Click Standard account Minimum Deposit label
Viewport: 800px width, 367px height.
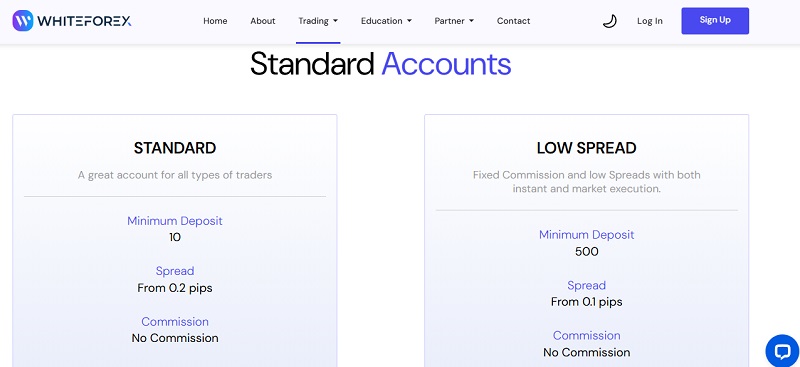tap(175, 221)
